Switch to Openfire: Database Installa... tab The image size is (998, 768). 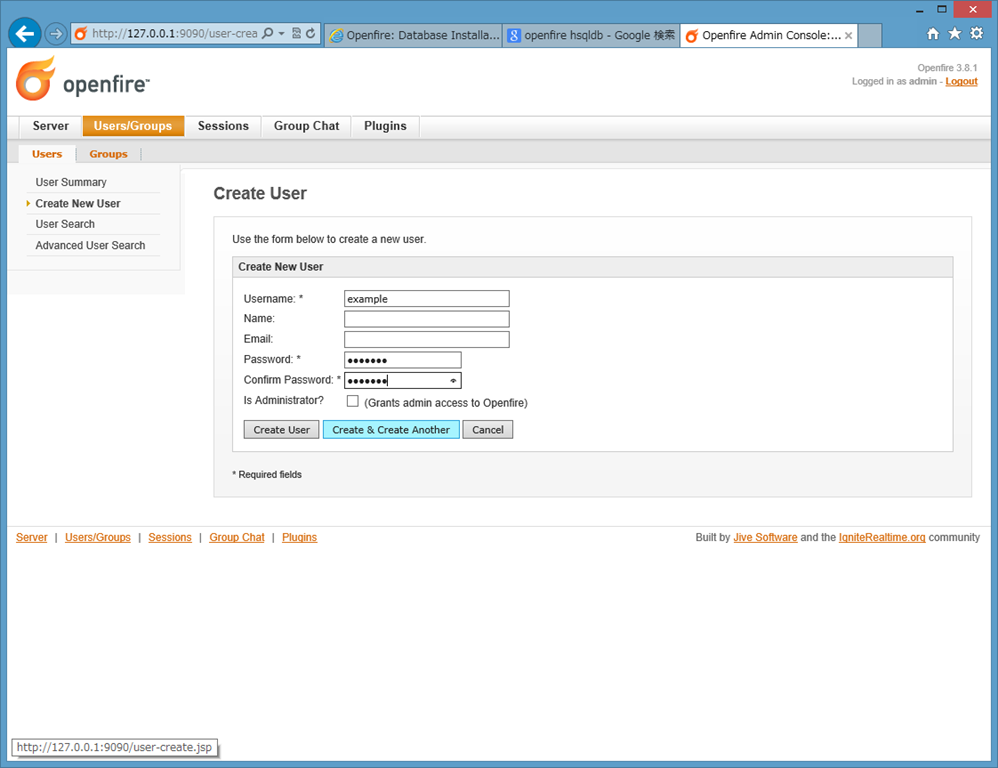414,36
